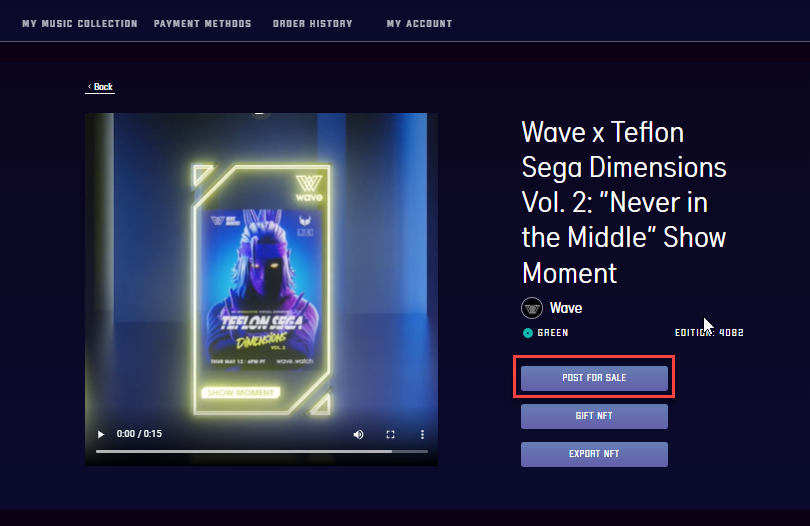
Task: Seek on the video progress bar
Action: tap(261, 452)
